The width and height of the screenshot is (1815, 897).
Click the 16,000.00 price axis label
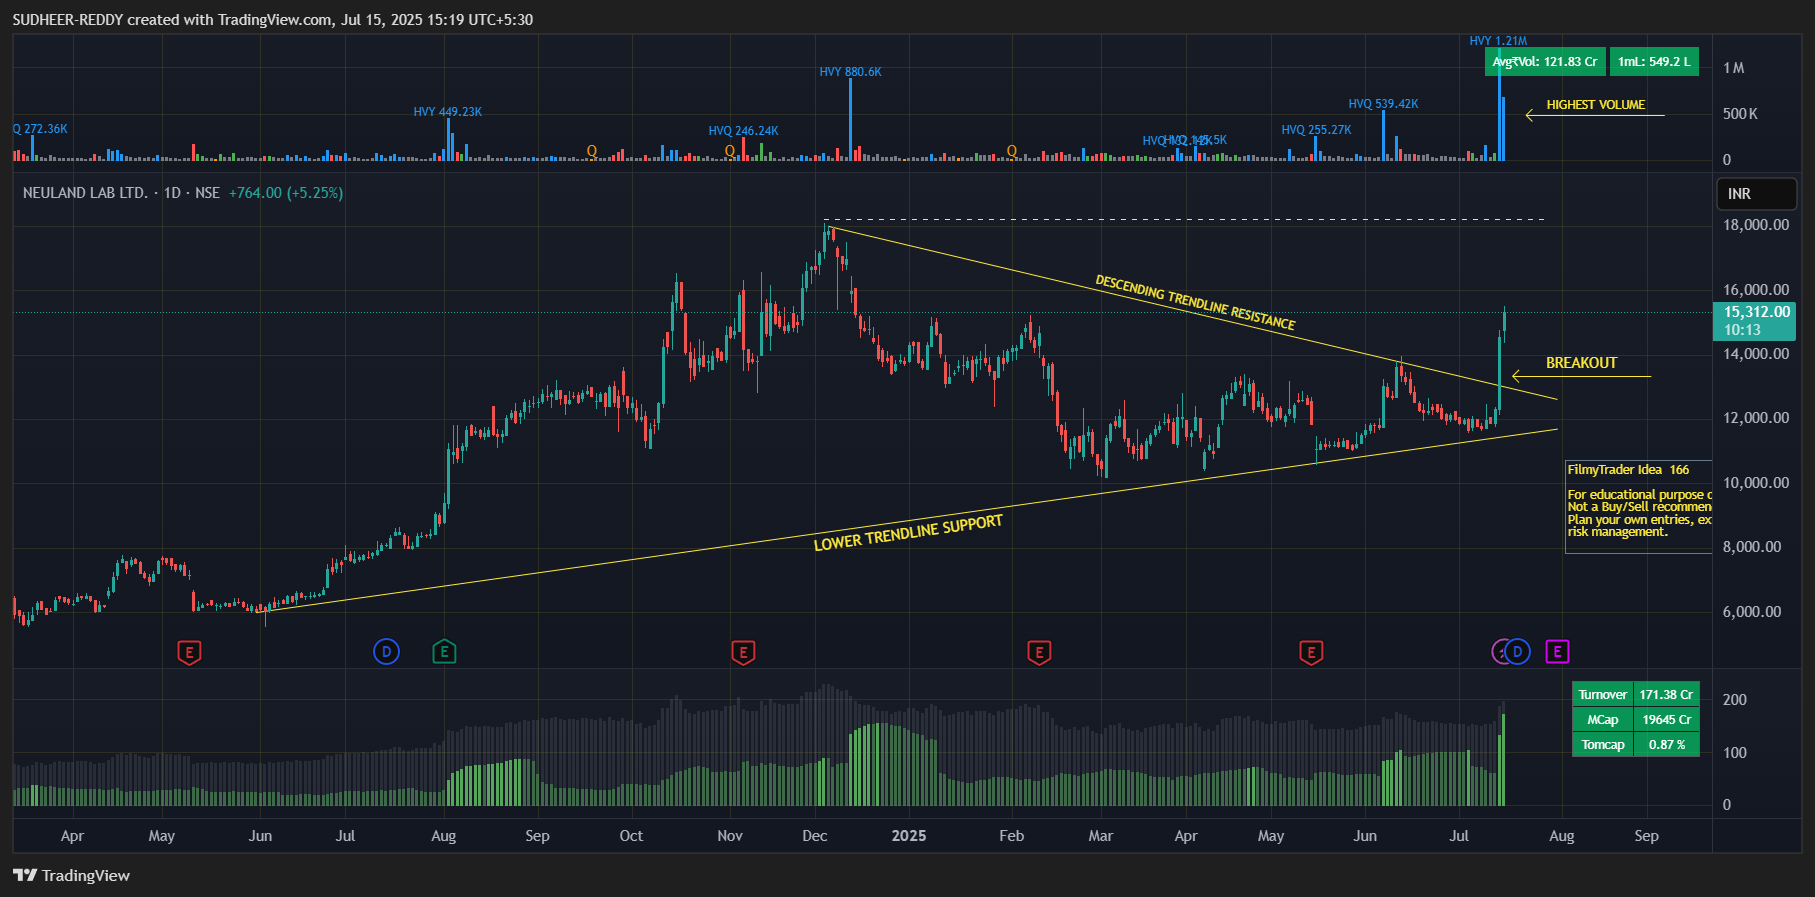[x=1756, y=290]
